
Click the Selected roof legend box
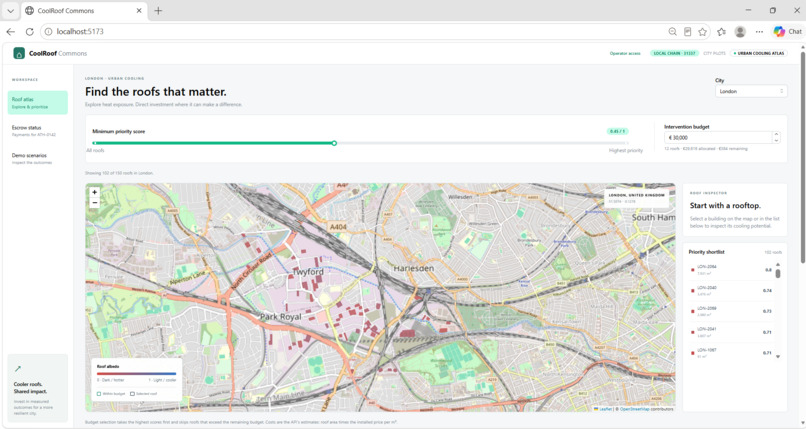point(132,394)
